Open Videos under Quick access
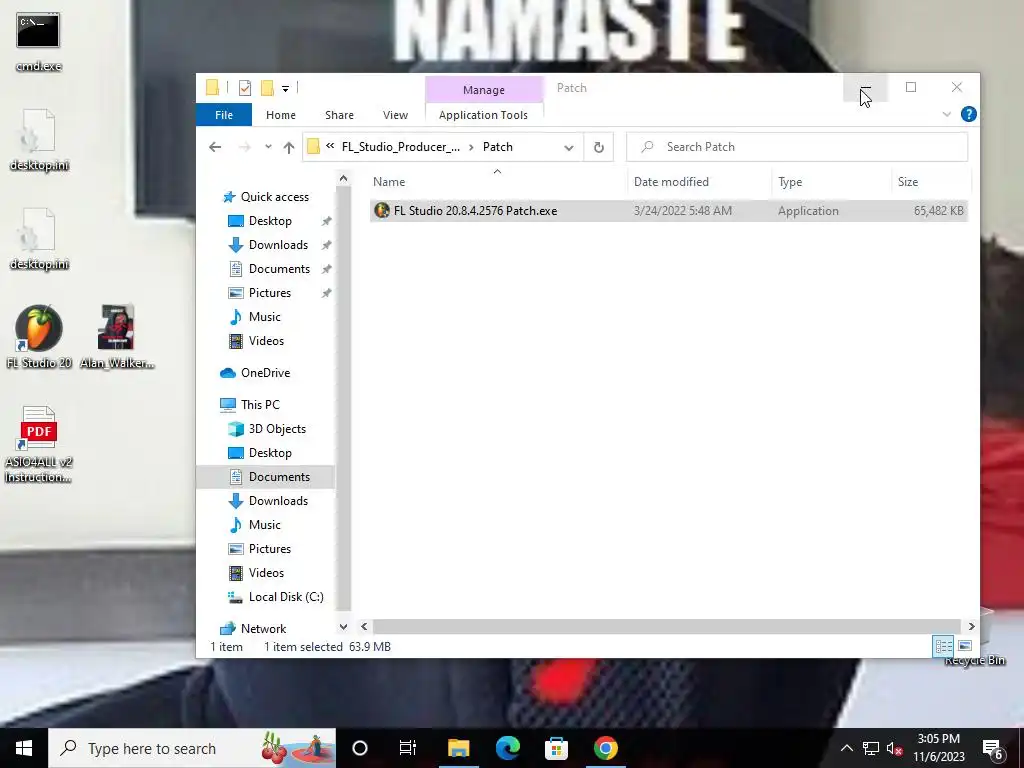The width and height of the screenshot is (1024, 768). 265,341
